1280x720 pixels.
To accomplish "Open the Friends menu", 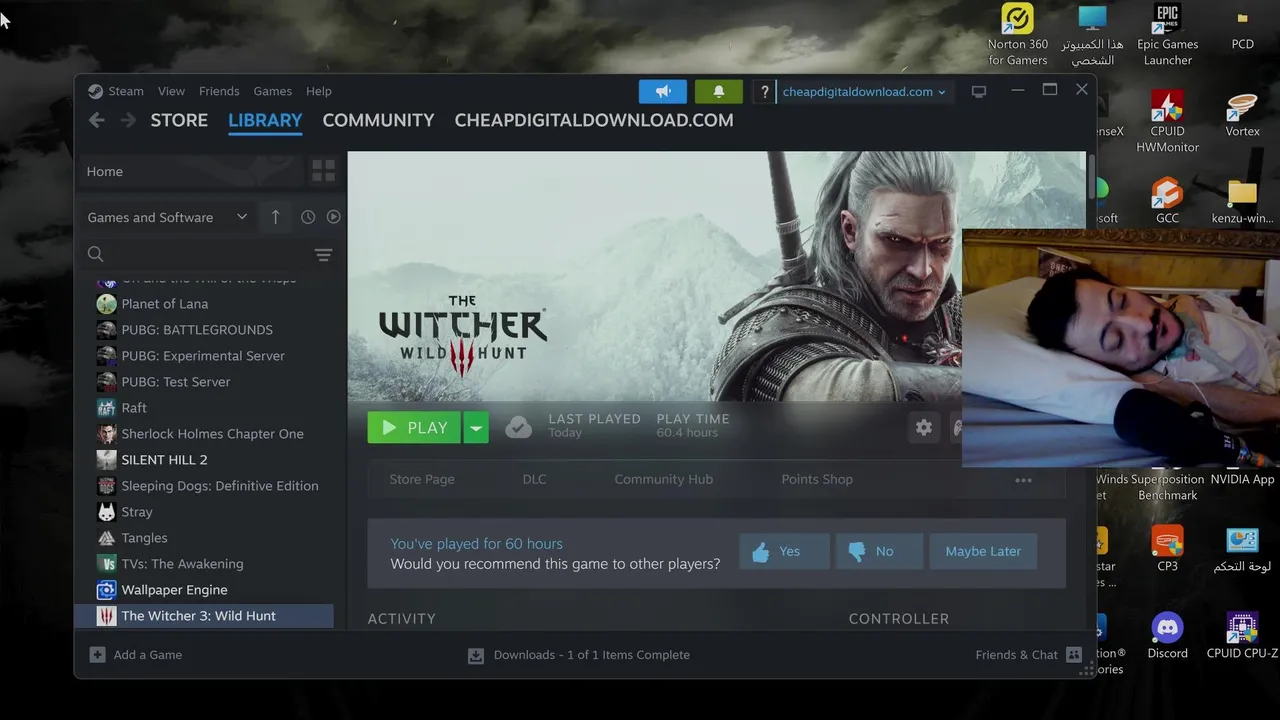I will [x=219, y=91].
